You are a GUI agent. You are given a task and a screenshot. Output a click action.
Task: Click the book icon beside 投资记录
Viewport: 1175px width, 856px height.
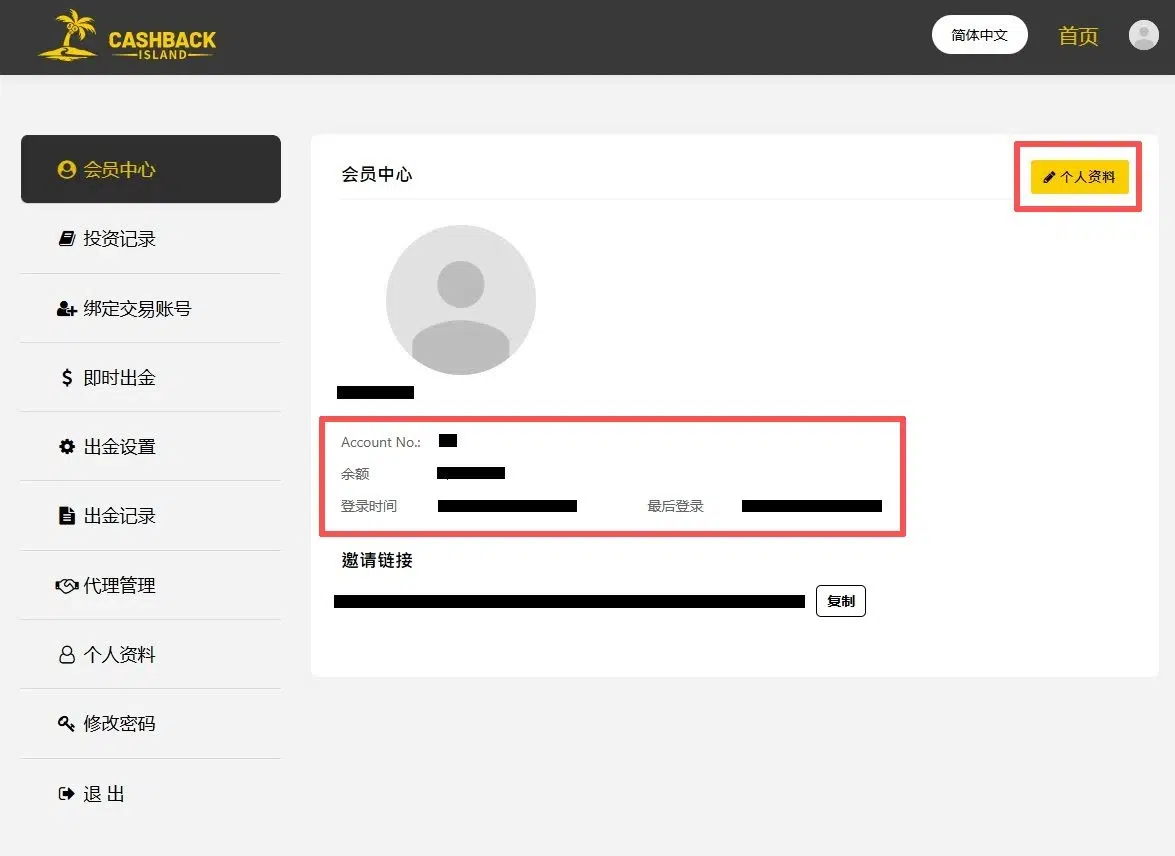point(67,238)
